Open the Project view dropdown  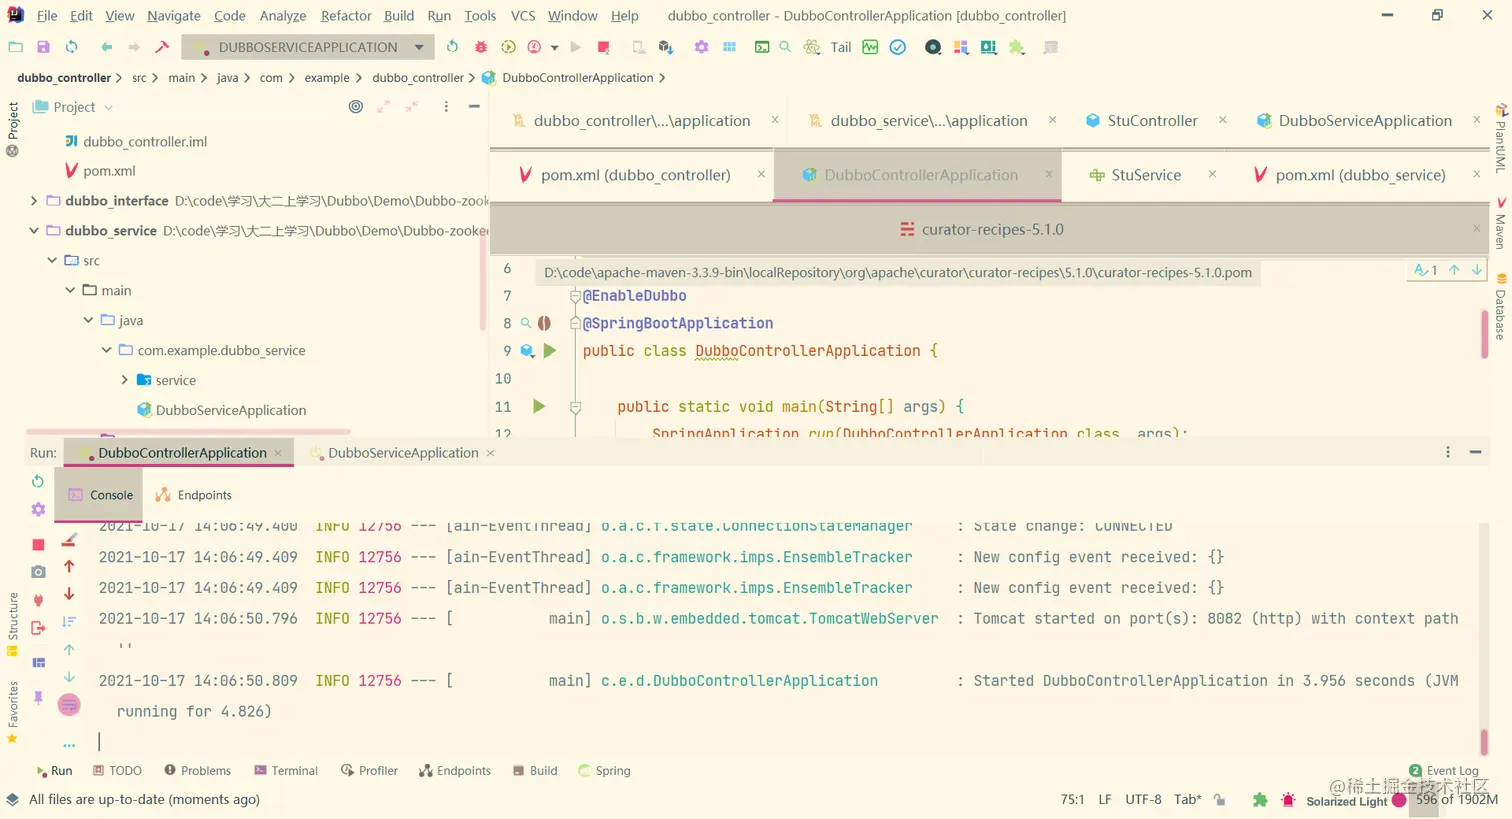click(74, 107)
